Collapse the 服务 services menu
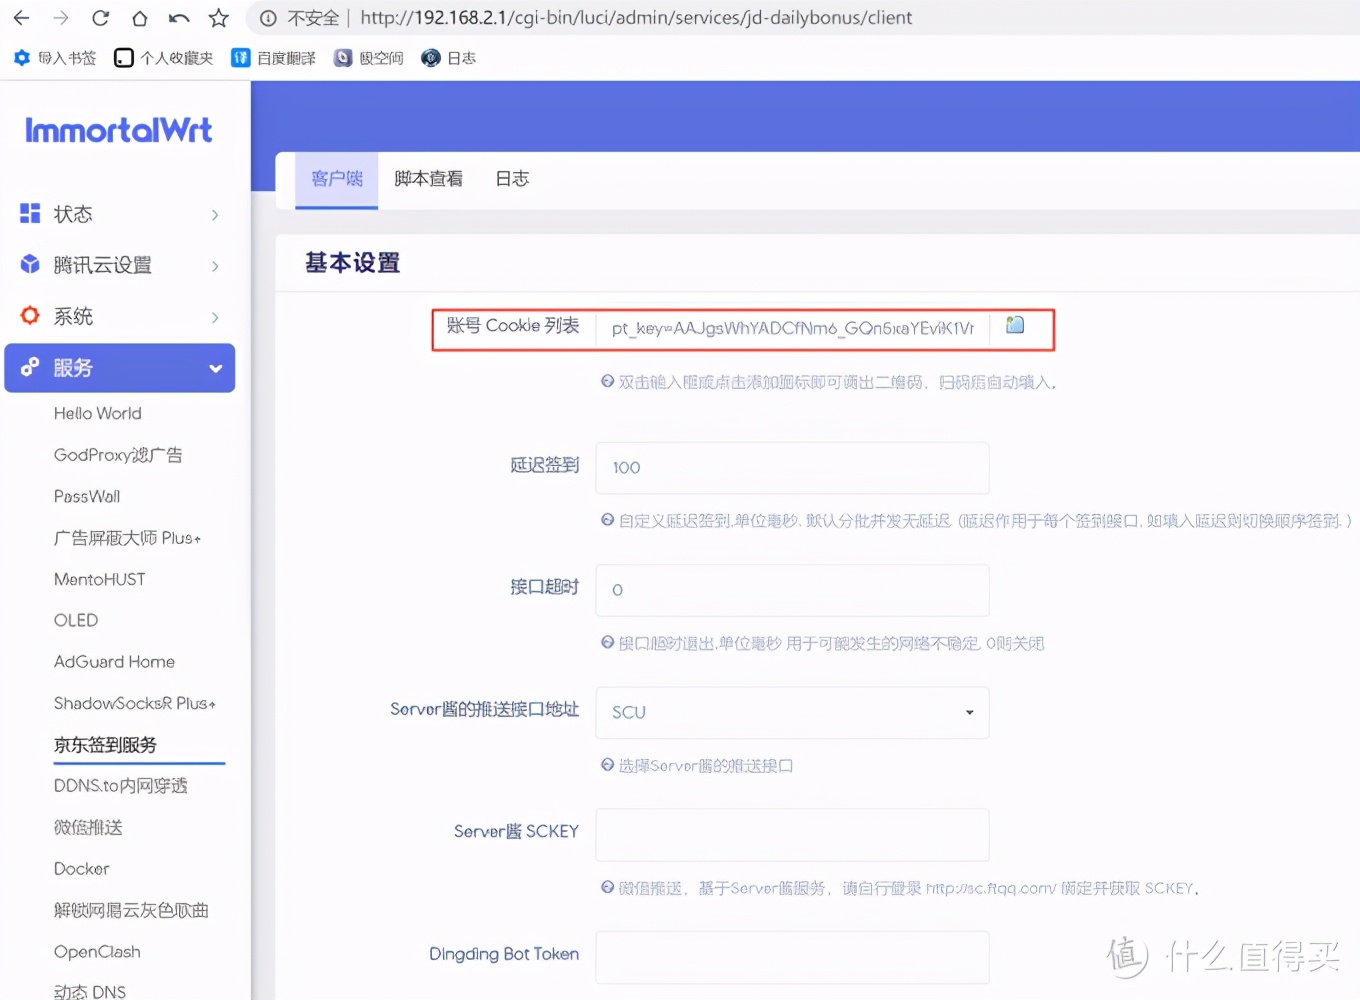 [120, 367]
